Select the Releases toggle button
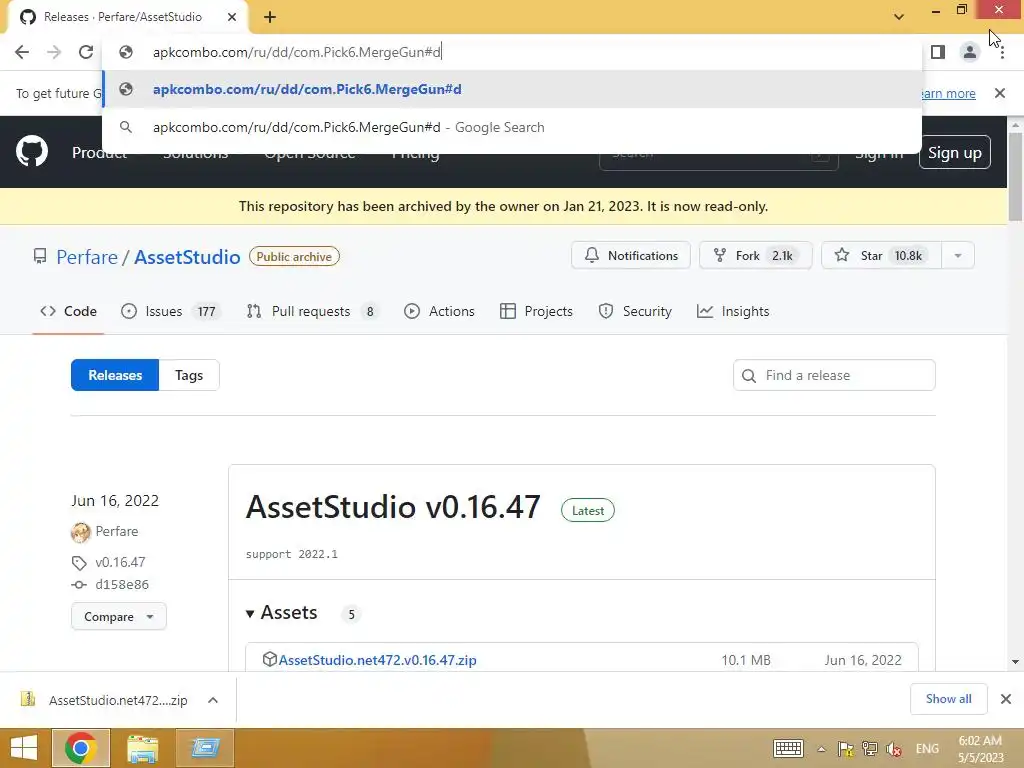 115,375
